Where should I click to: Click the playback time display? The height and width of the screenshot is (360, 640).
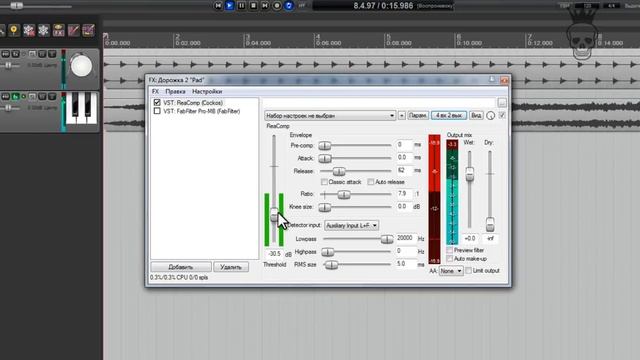[x=383, y=6]
